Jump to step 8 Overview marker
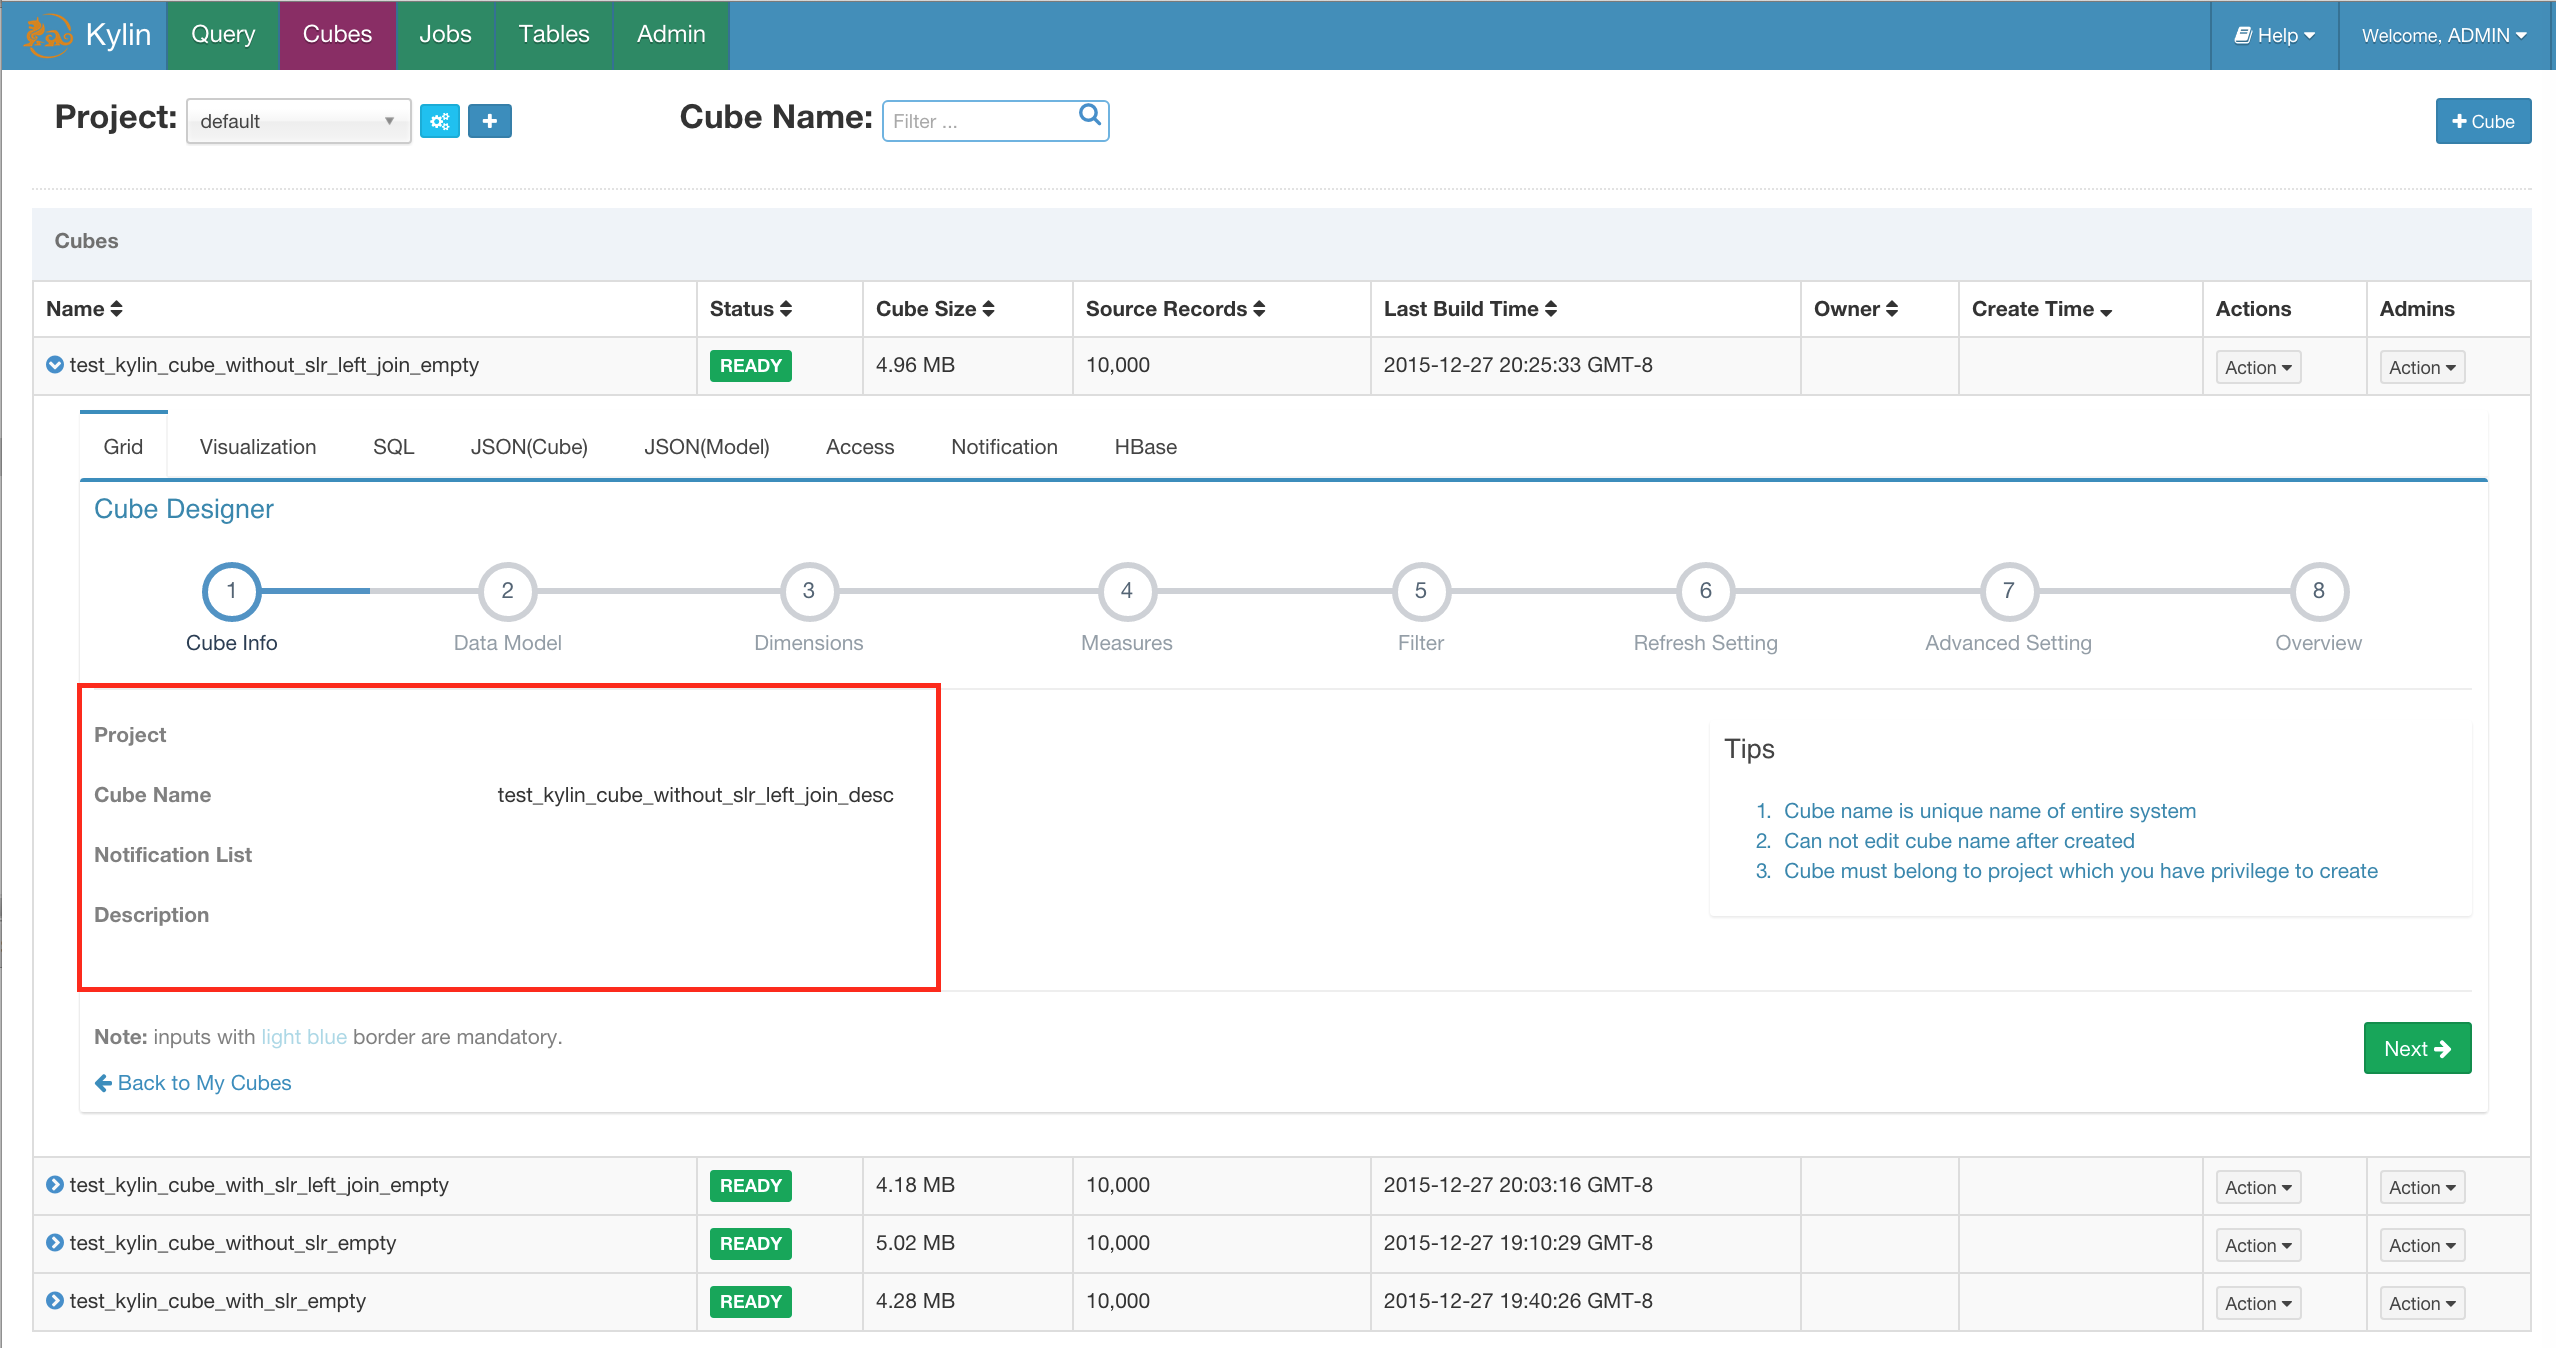Image resolution: width=2556 pixels, height=1348 pixels. point(2317,591)
